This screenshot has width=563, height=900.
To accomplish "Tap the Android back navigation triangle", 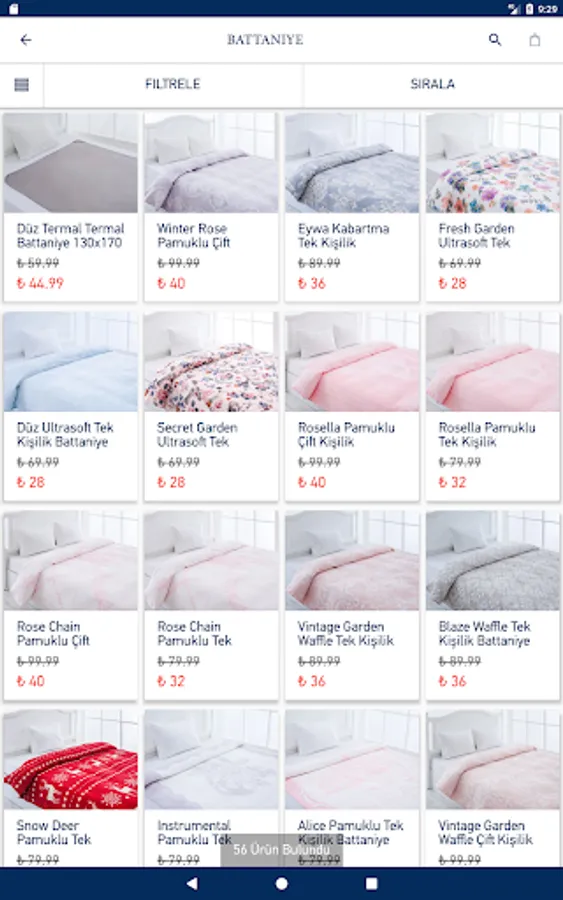I will coord(192,883).
